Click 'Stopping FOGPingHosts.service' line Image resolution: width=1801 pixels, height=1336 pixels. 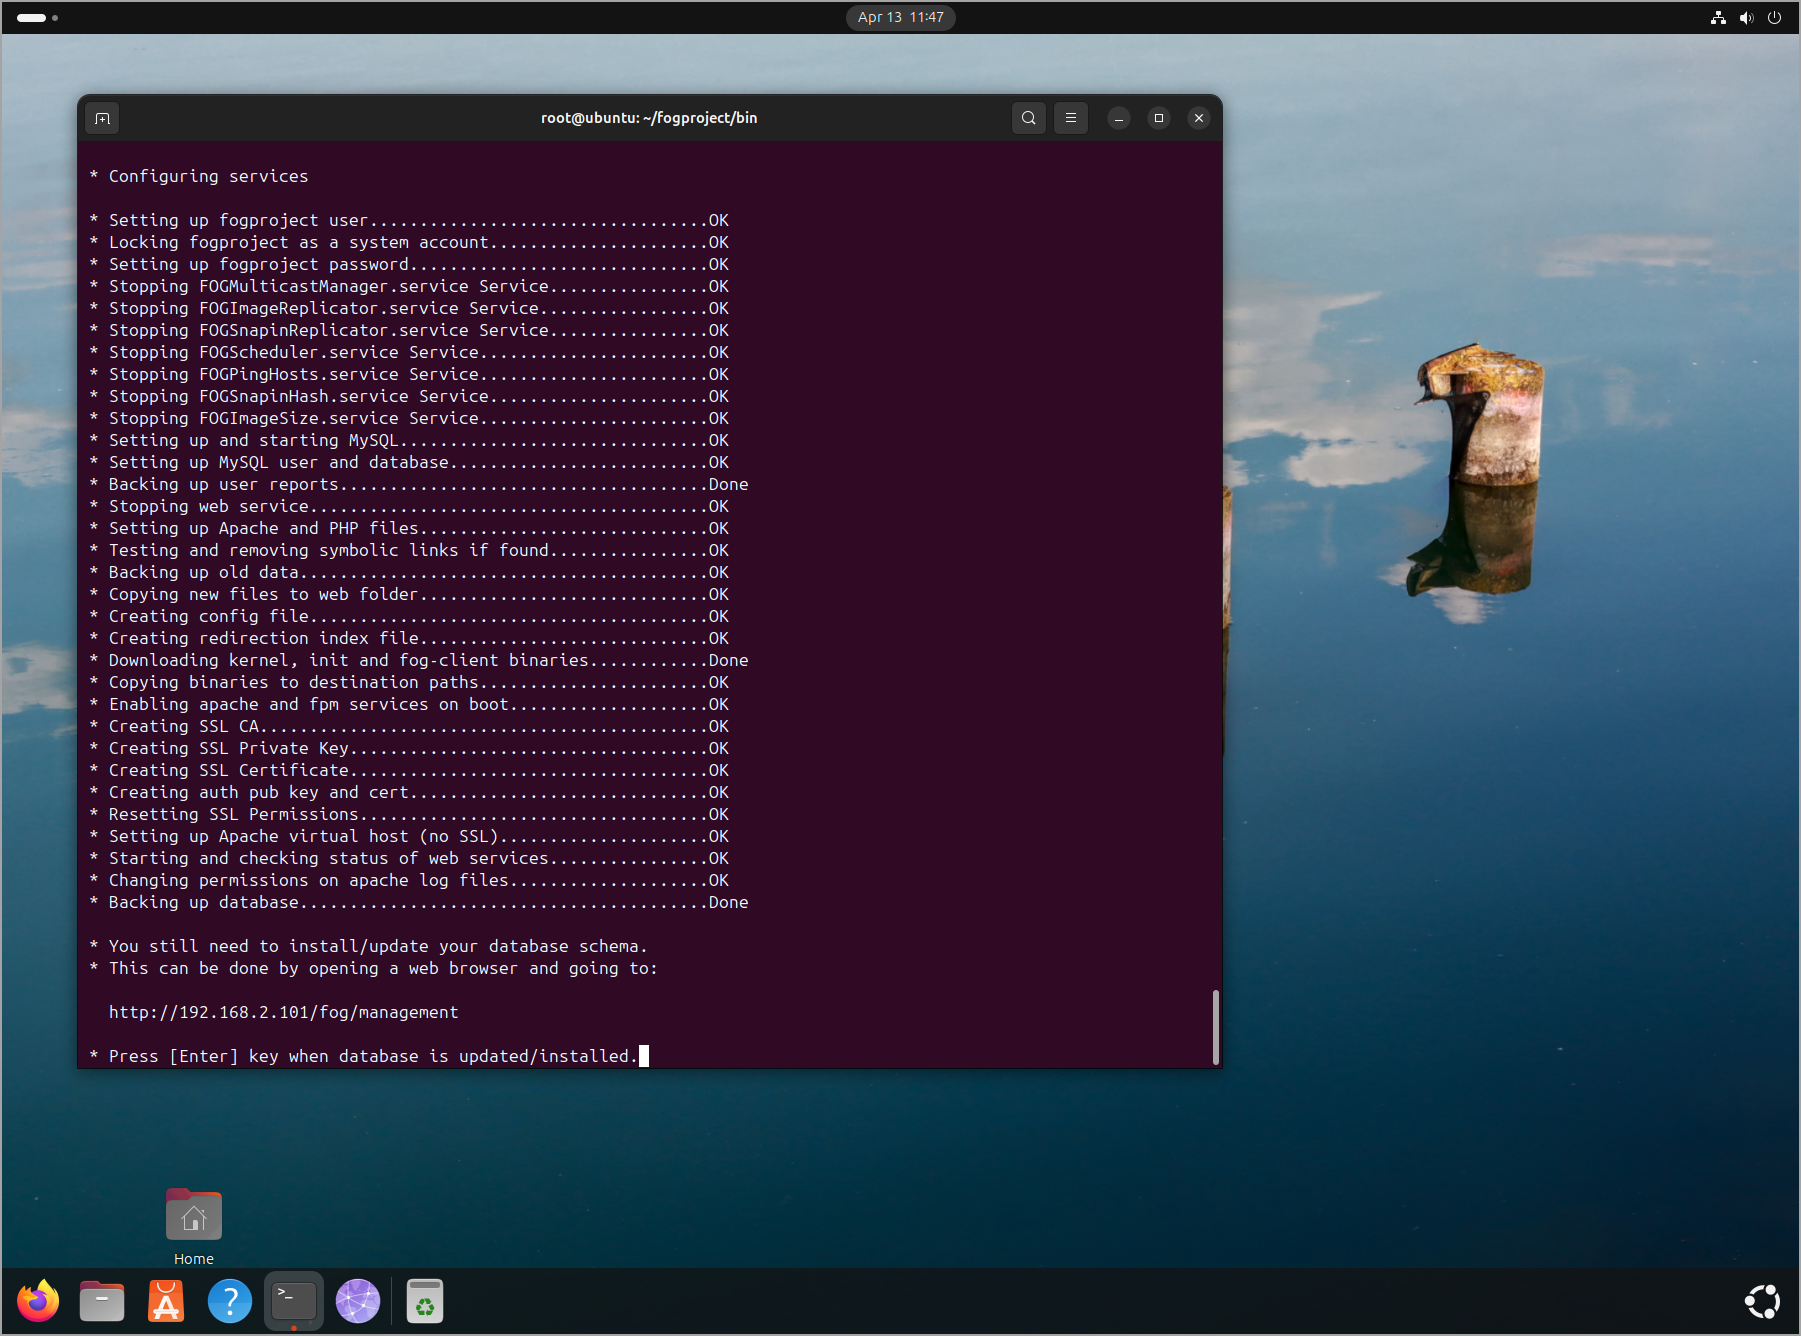click(x=409, y=374)
